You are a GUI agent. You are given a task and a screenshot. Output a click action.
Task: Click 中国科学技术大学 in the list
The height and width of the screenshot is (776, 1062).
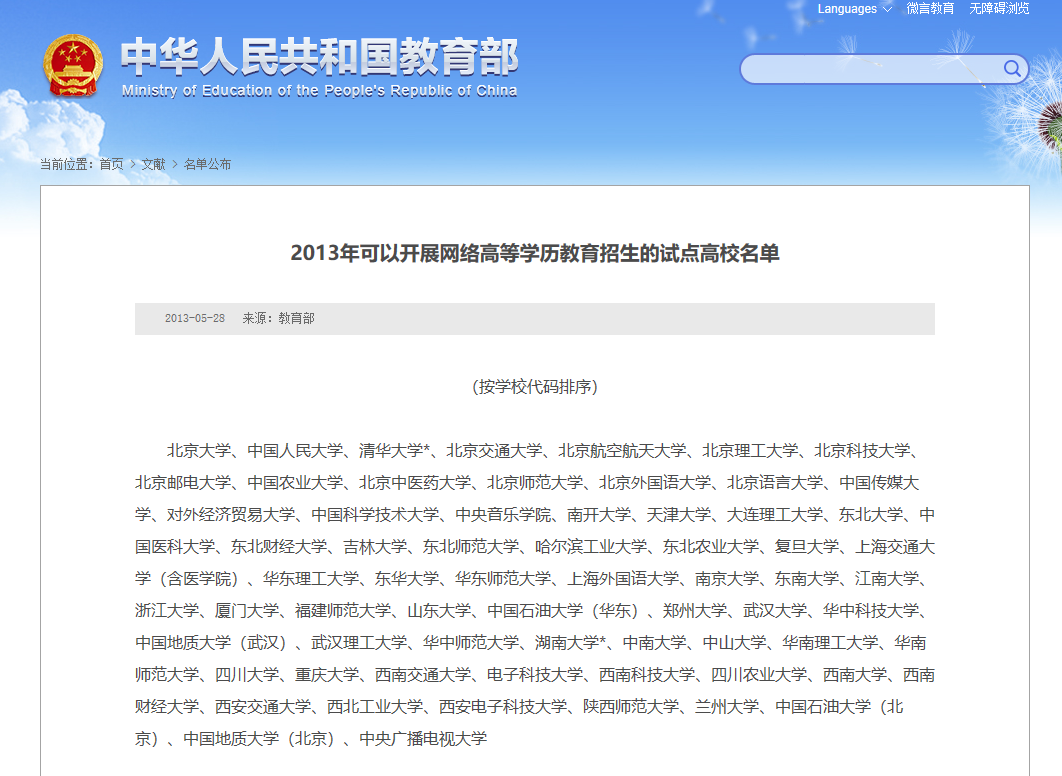click(375, 515)
